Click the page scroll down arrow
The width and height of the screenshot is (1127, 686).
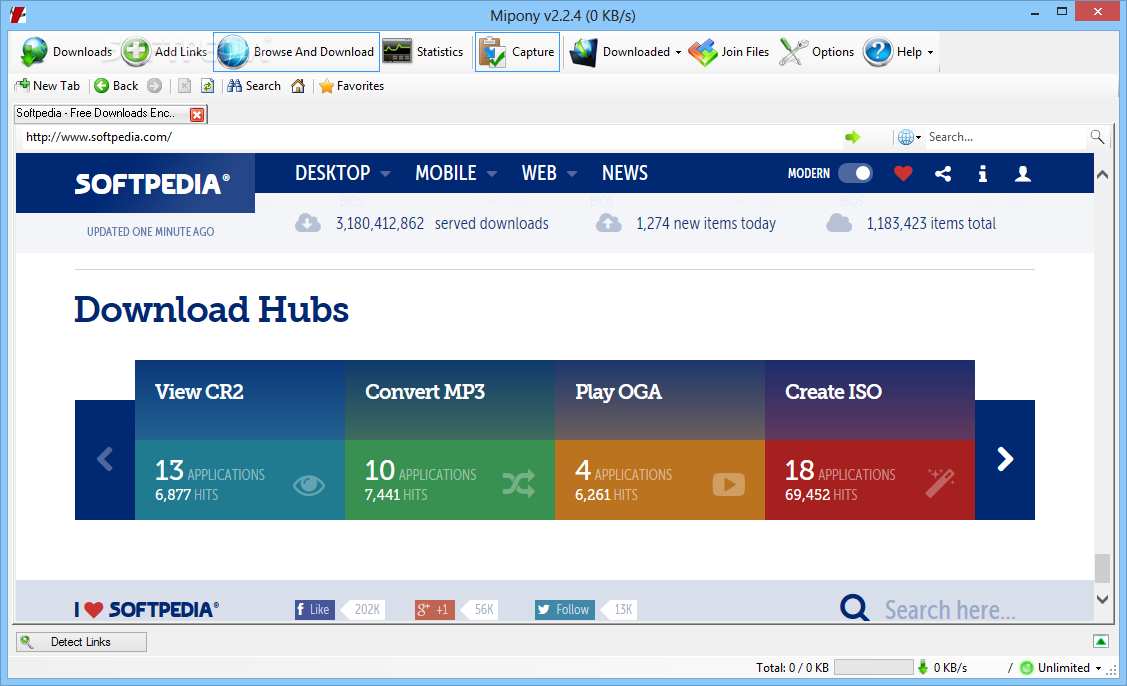pos(1102,599)
